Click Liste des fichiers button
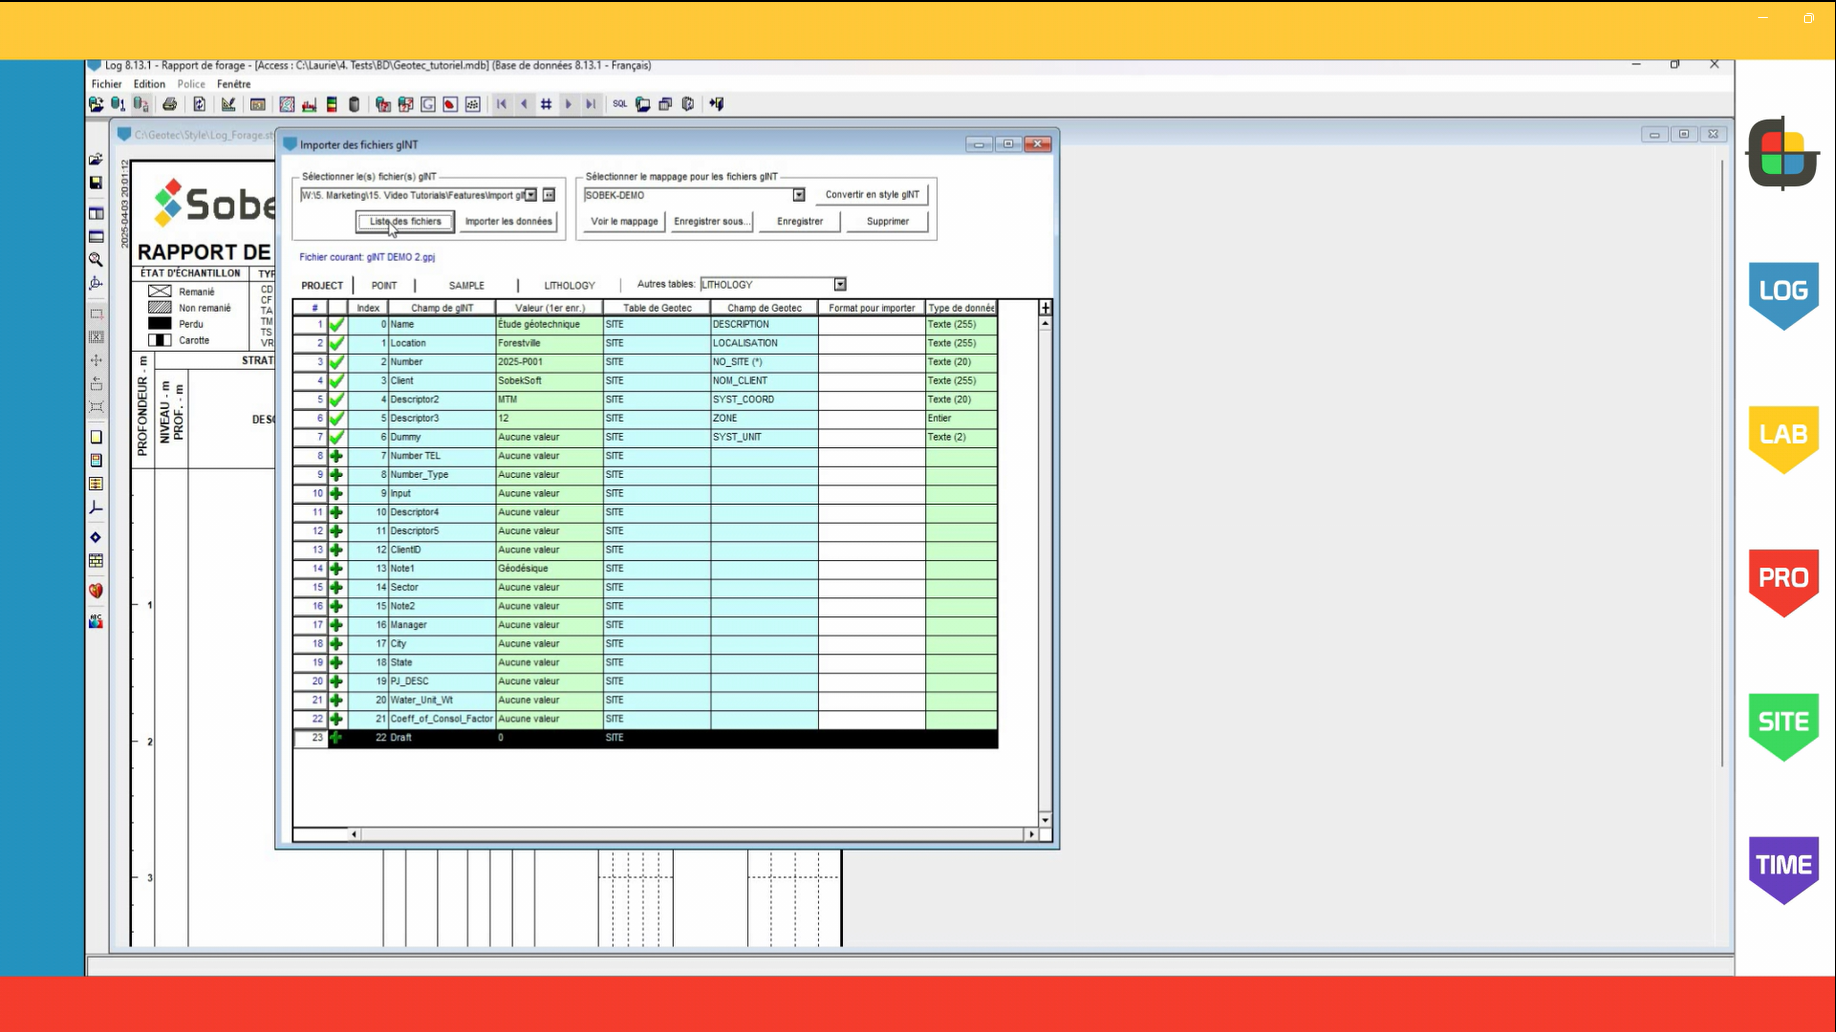This screenshot has width=1836, height=1032. coord(405,222)
